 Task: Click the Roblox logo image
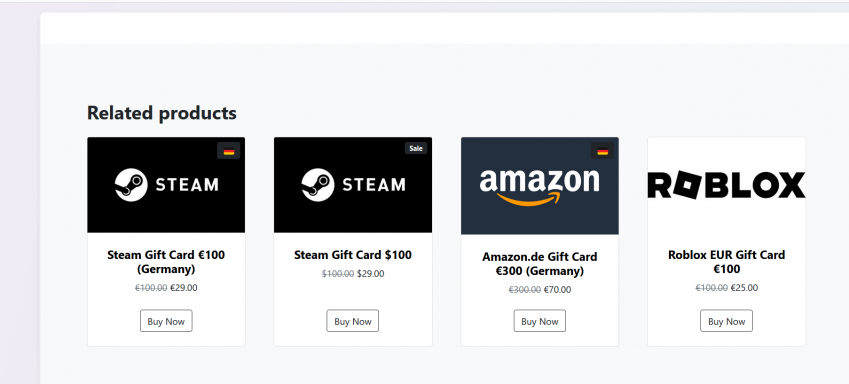[x=727, y=185]
